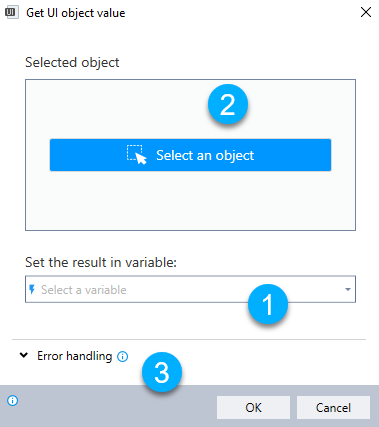Open the variable dropdown arrow
Viewport: 379px width, 427px height.
(x=348, y=289)
